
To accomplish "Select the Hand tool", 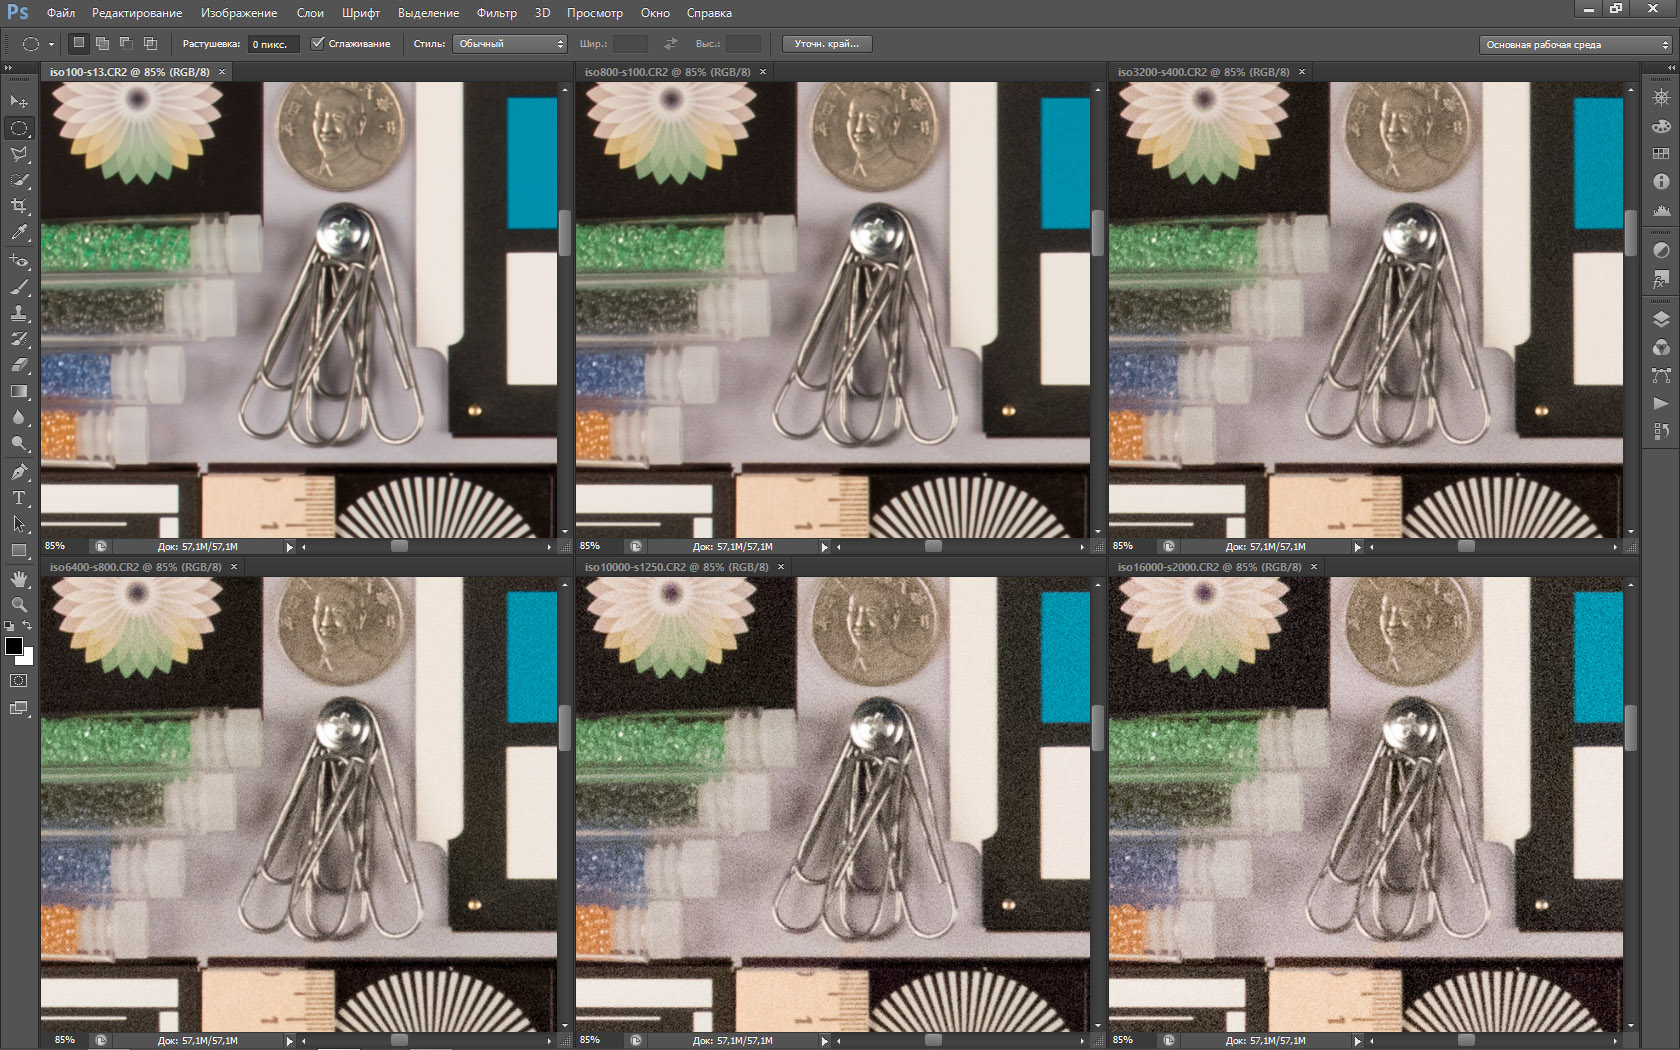I will [19, 579].
